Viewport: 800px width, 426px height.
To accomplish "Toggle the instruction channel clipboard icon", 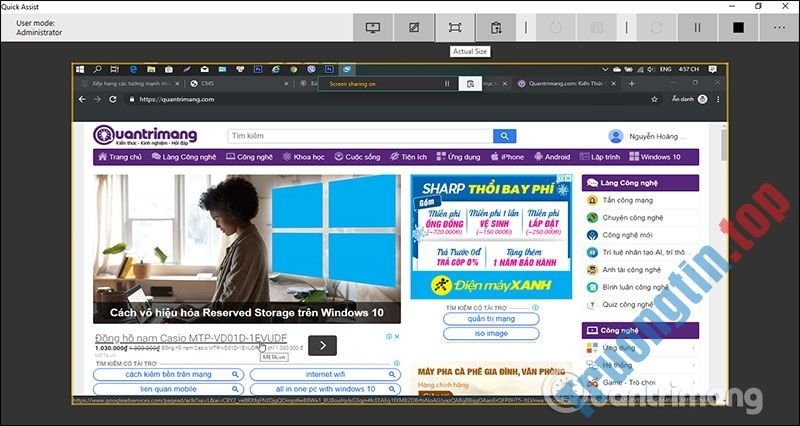I will tap(496, 28).
